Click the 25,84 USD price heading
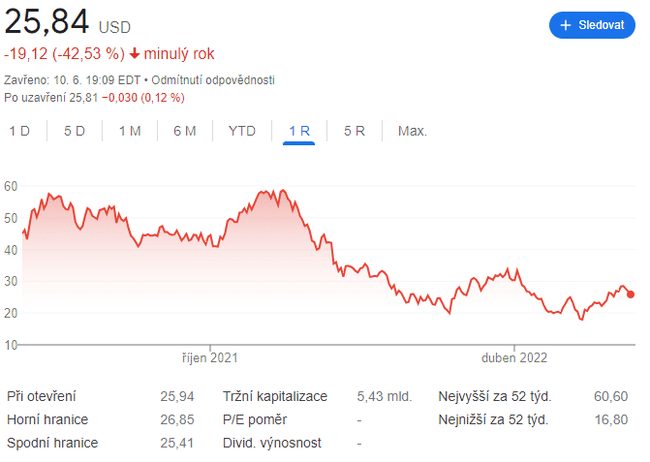Image resolution: width=650 pixels, height=462 pixels. (68, 22)
